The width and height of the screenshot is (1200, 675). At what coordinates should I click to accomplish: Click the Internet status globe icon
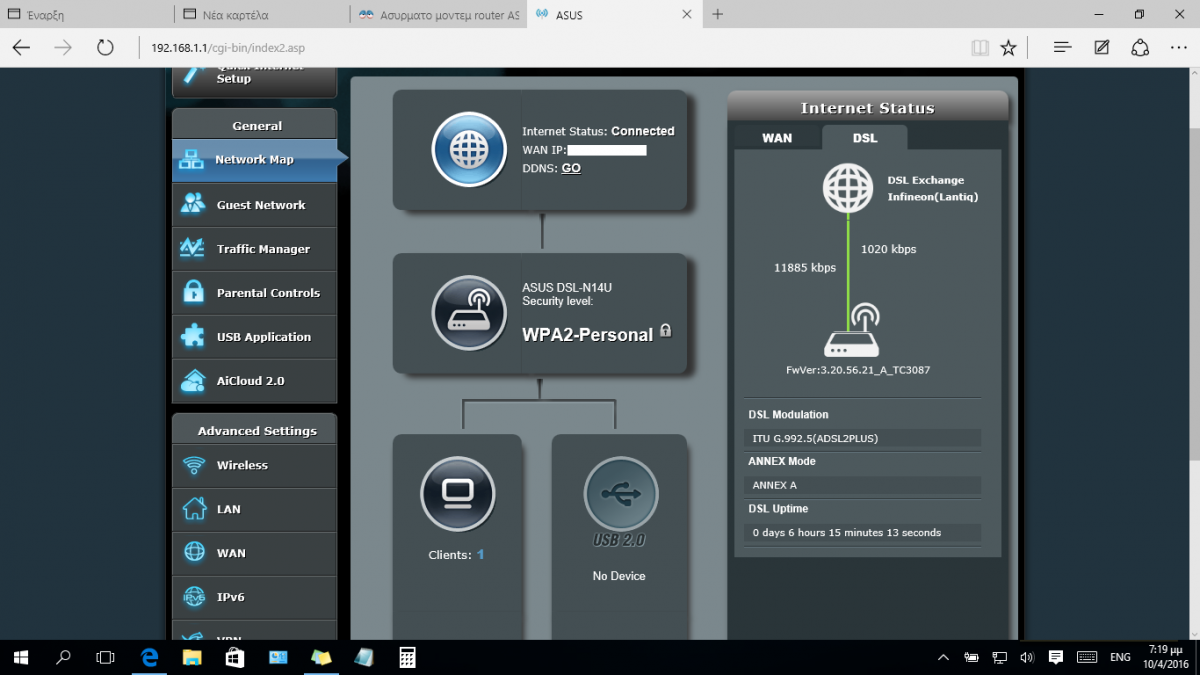tap(469, 150)
